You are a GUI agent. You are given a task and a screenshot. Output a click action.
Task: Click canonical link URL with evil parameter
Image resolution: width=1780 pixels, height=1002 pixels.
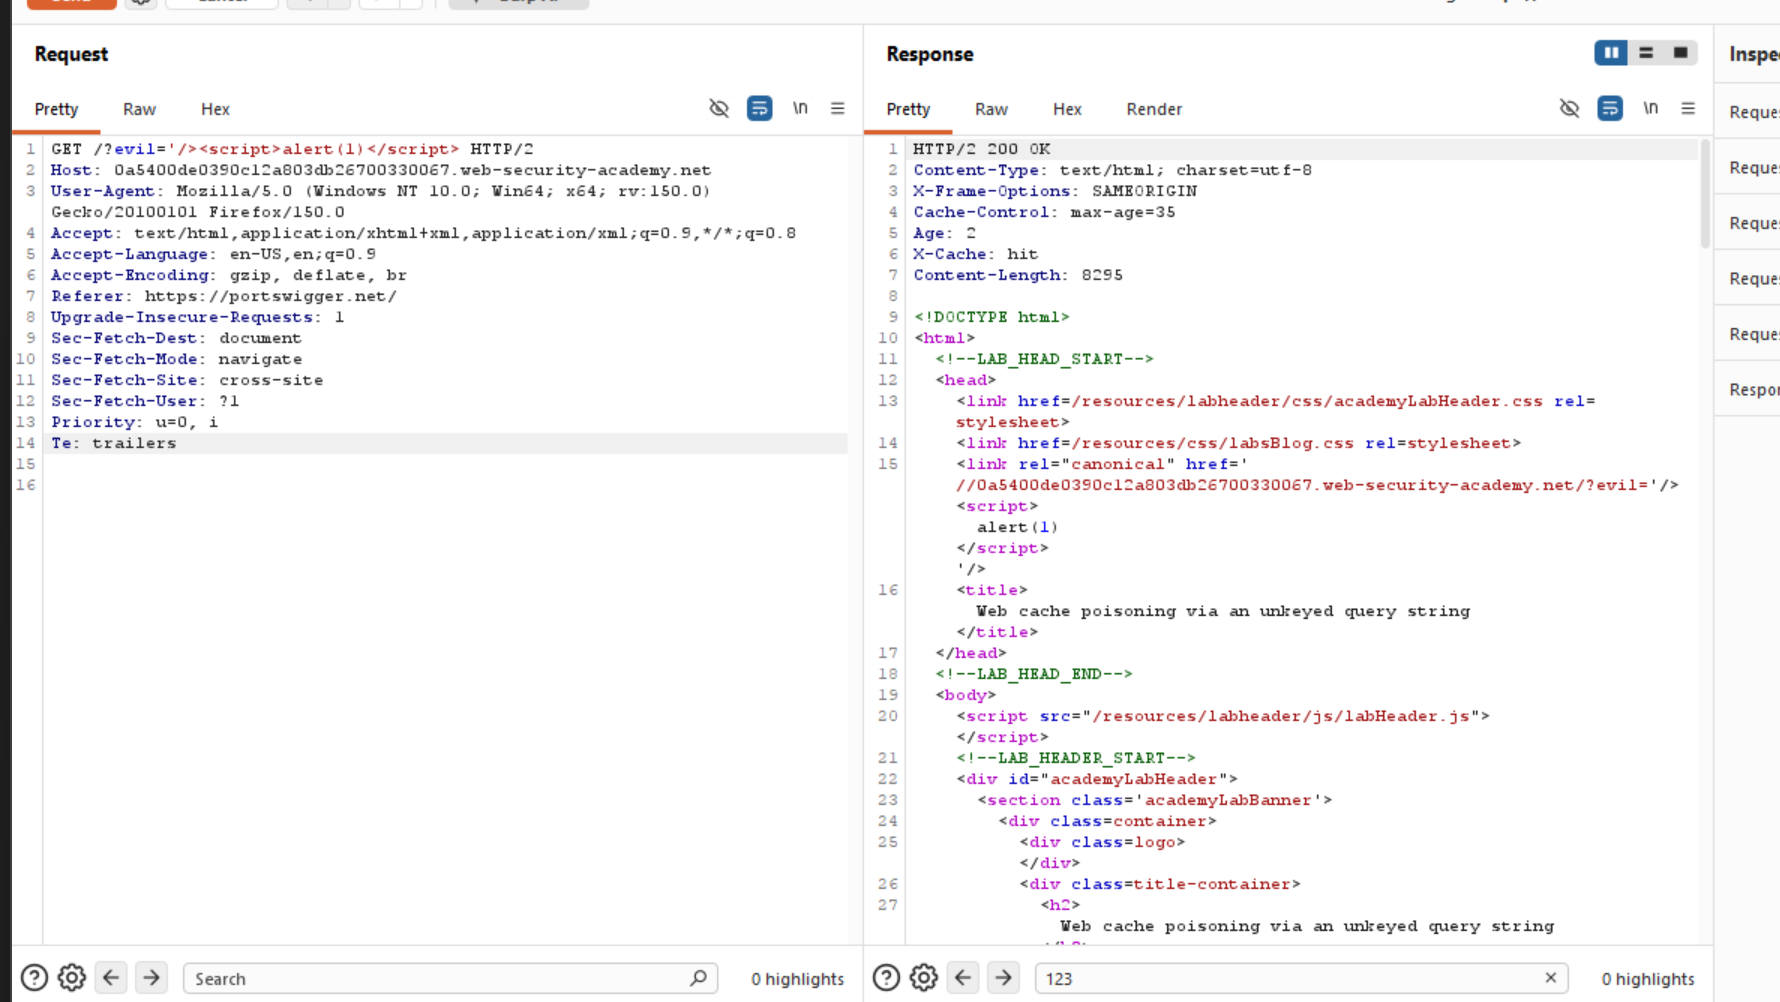pyautogui.click(x=1316, y=485)
